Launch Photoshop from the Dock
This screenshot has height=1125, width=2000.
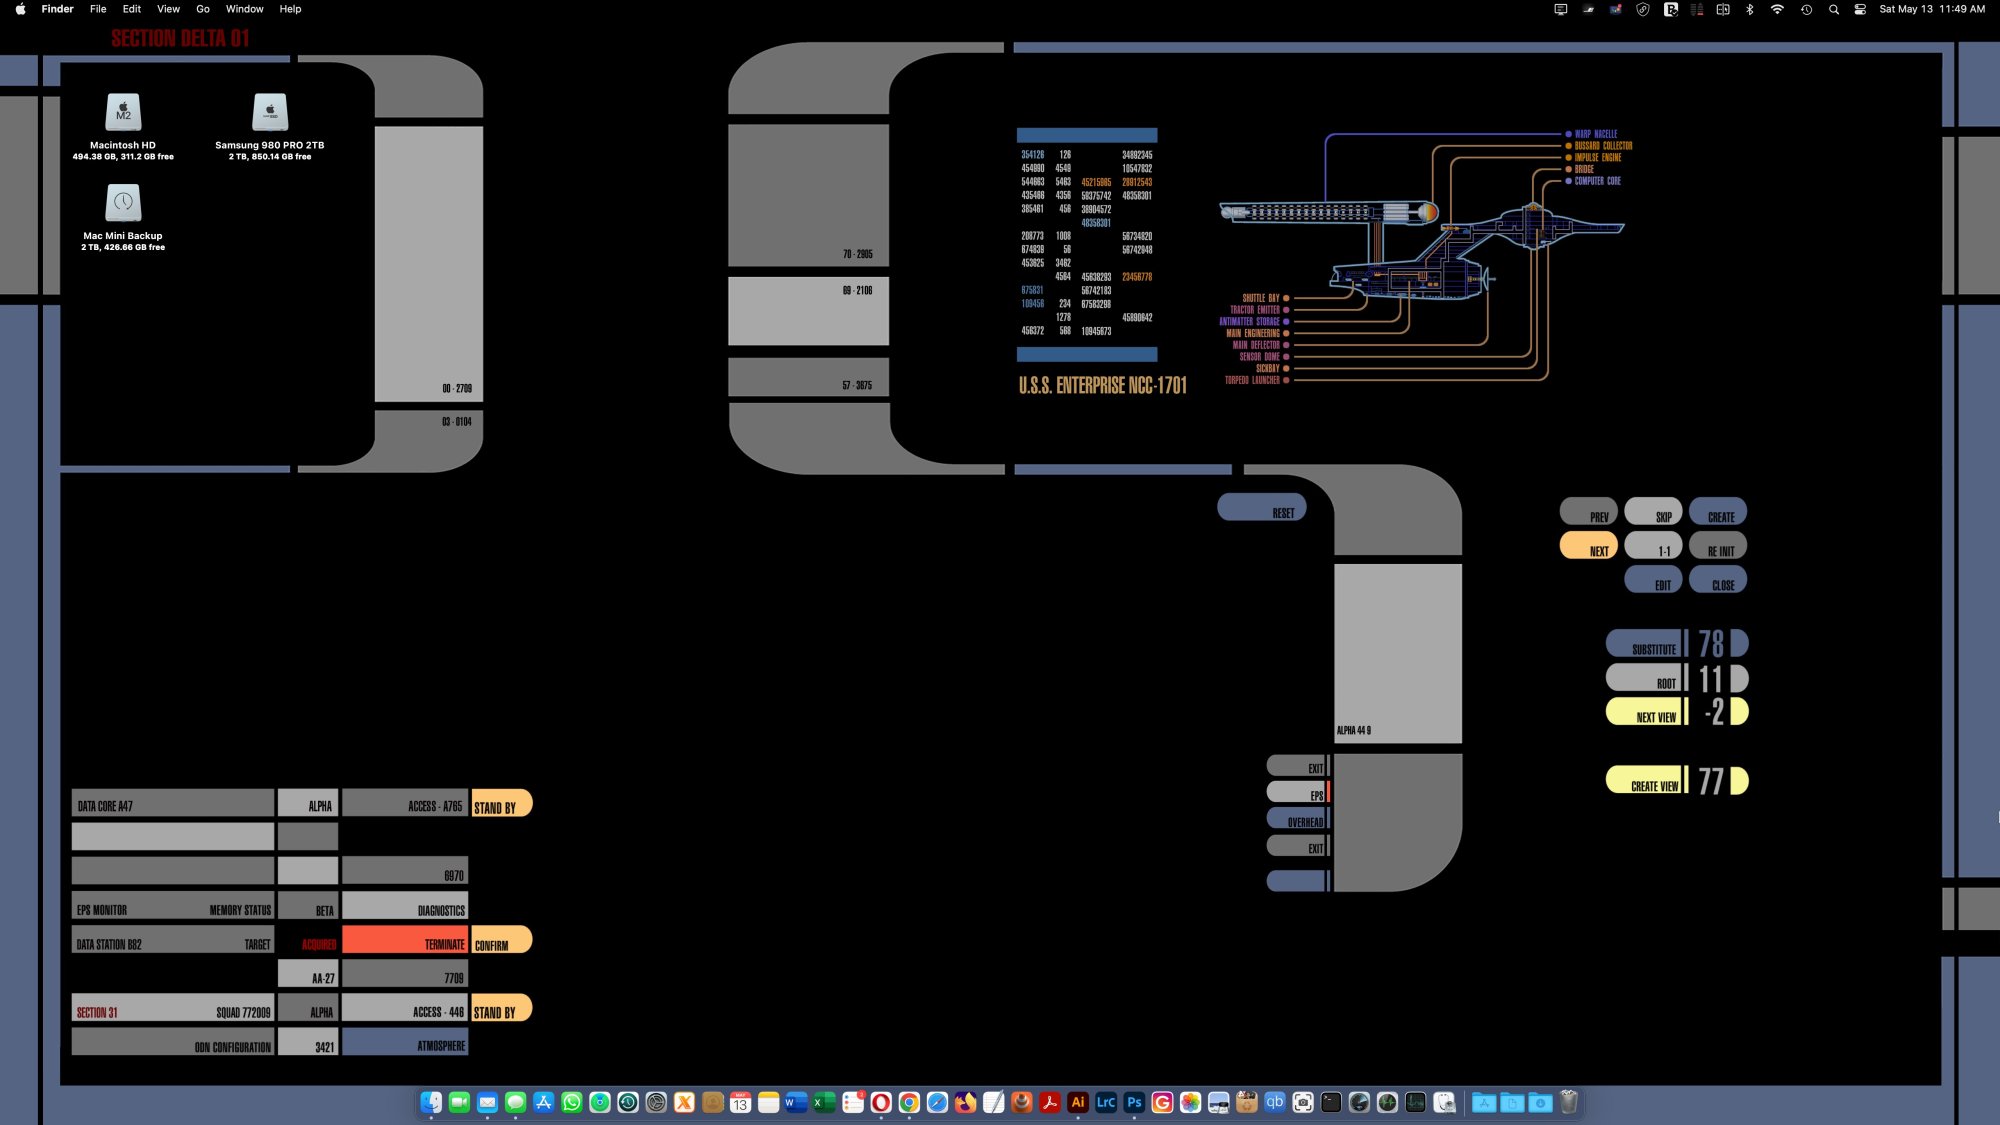[x=1134, y=1102]
